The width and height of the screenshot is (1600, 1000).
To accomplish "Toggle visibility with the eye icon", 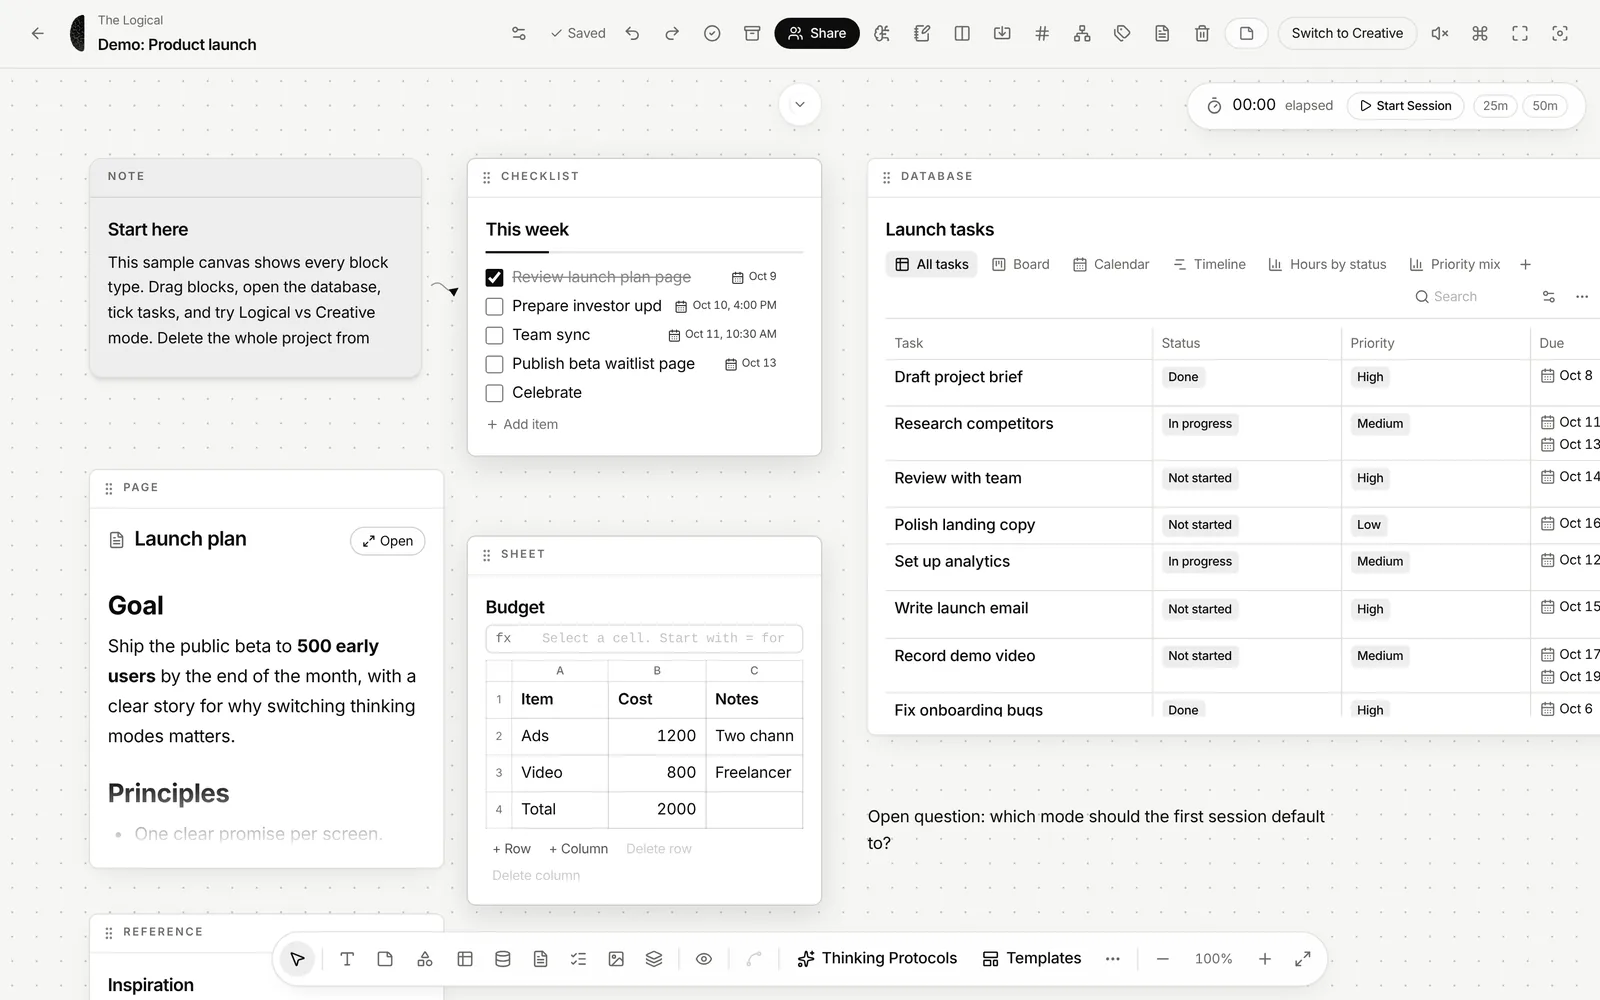I will click(704, 959).
